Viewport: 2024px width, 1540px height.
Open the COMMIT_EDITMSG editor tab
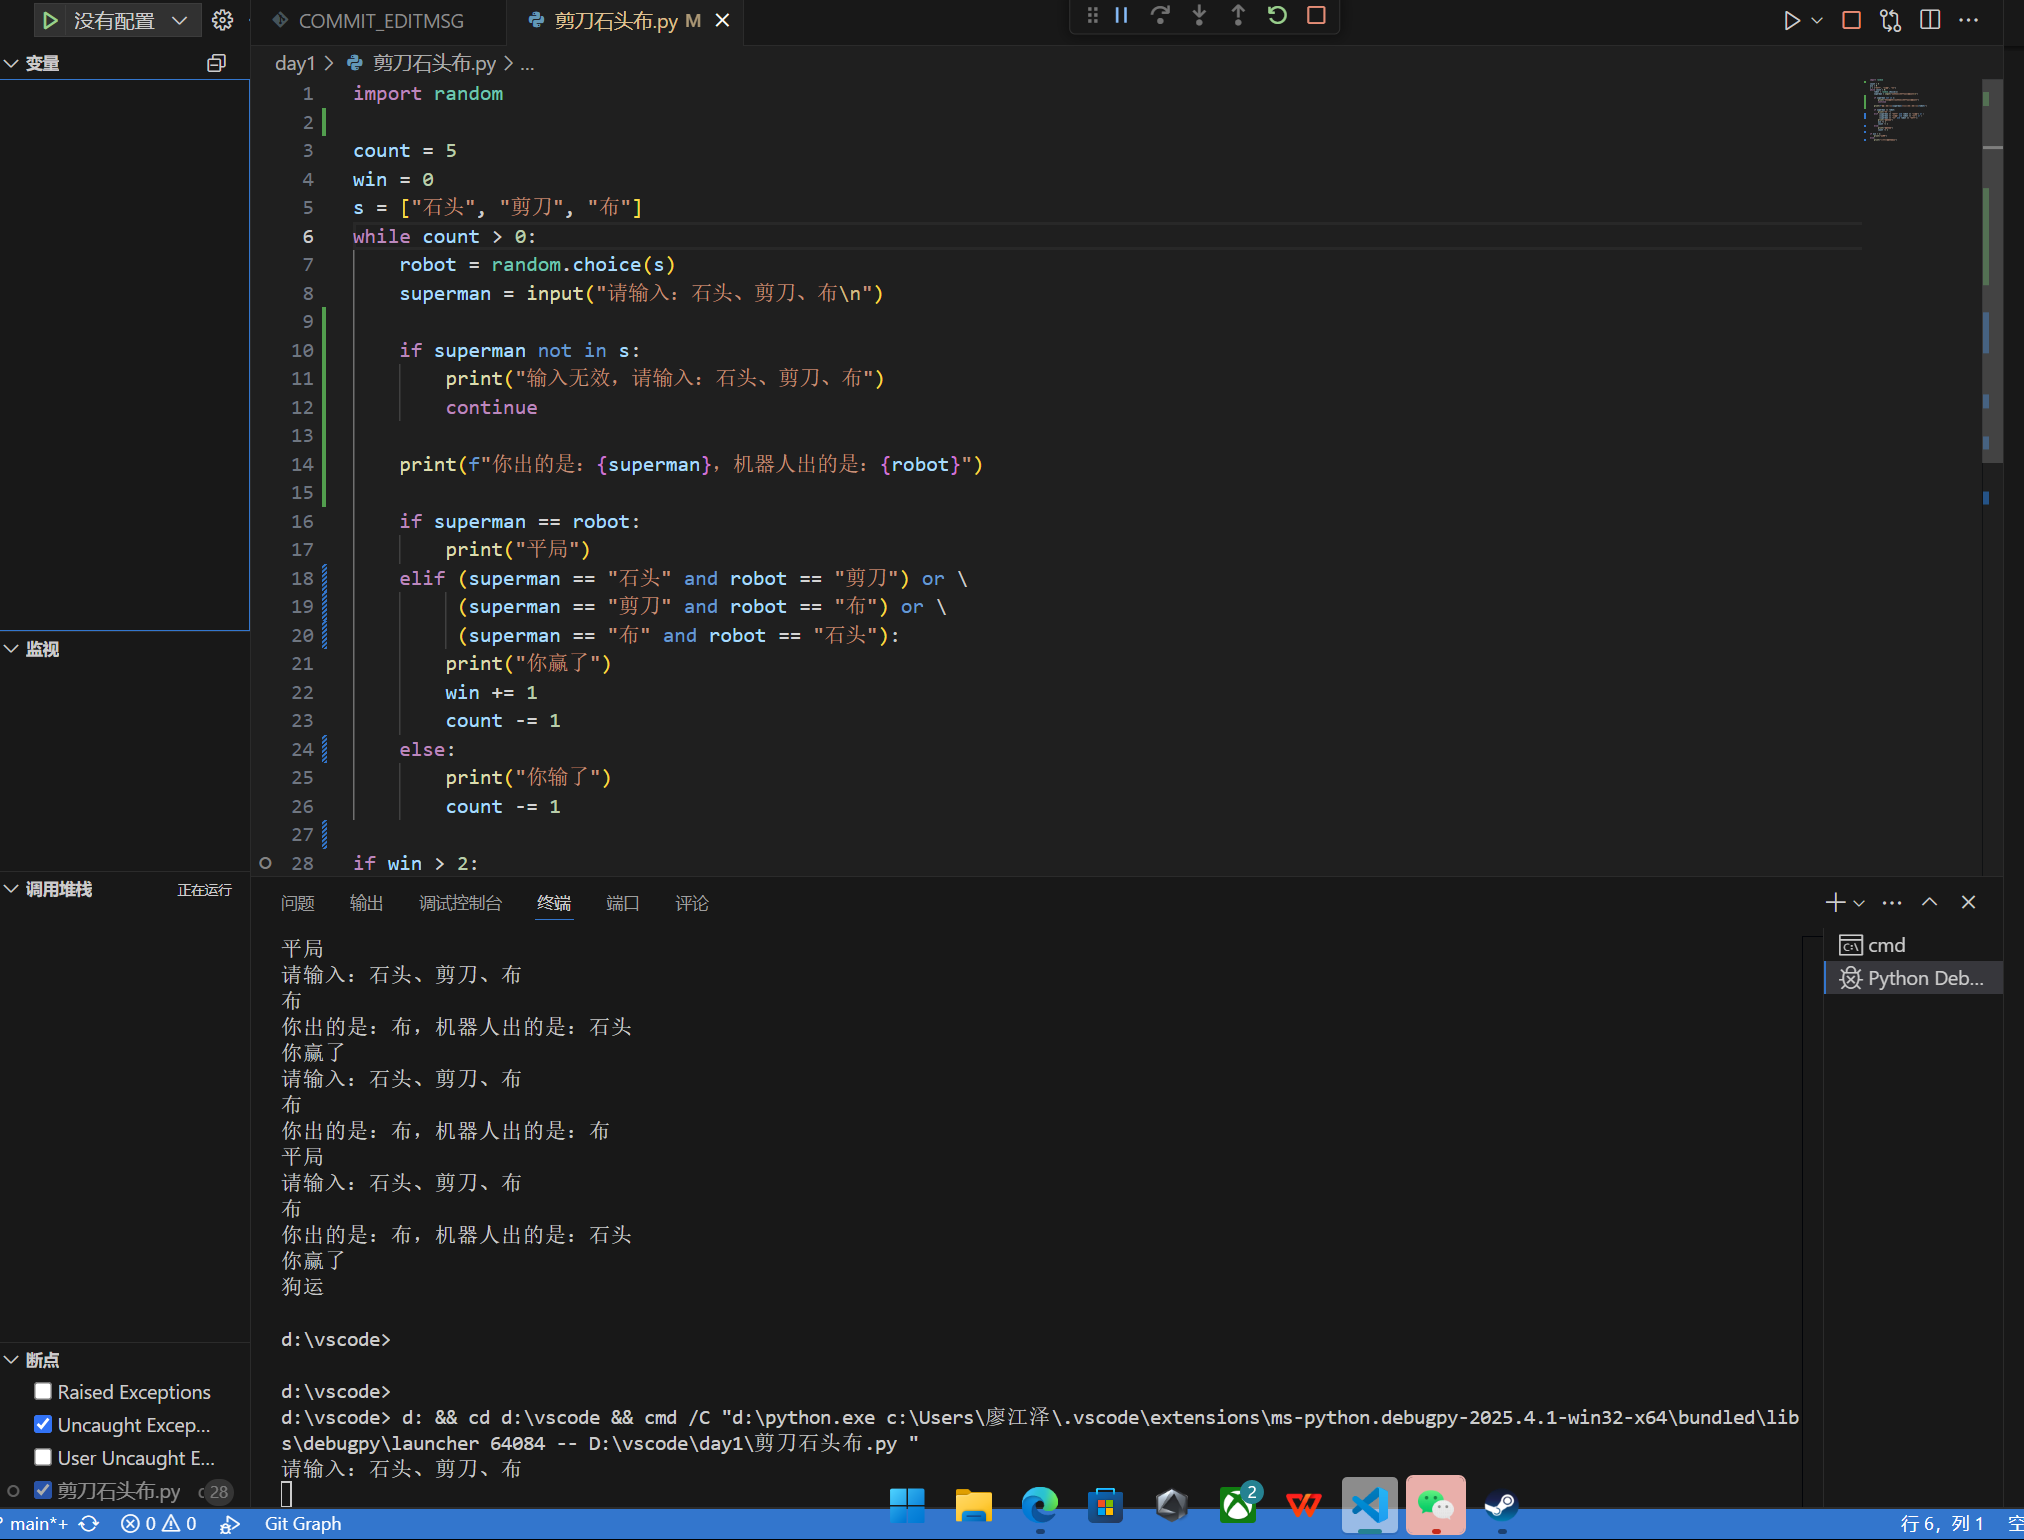click(x=380, y=20)
